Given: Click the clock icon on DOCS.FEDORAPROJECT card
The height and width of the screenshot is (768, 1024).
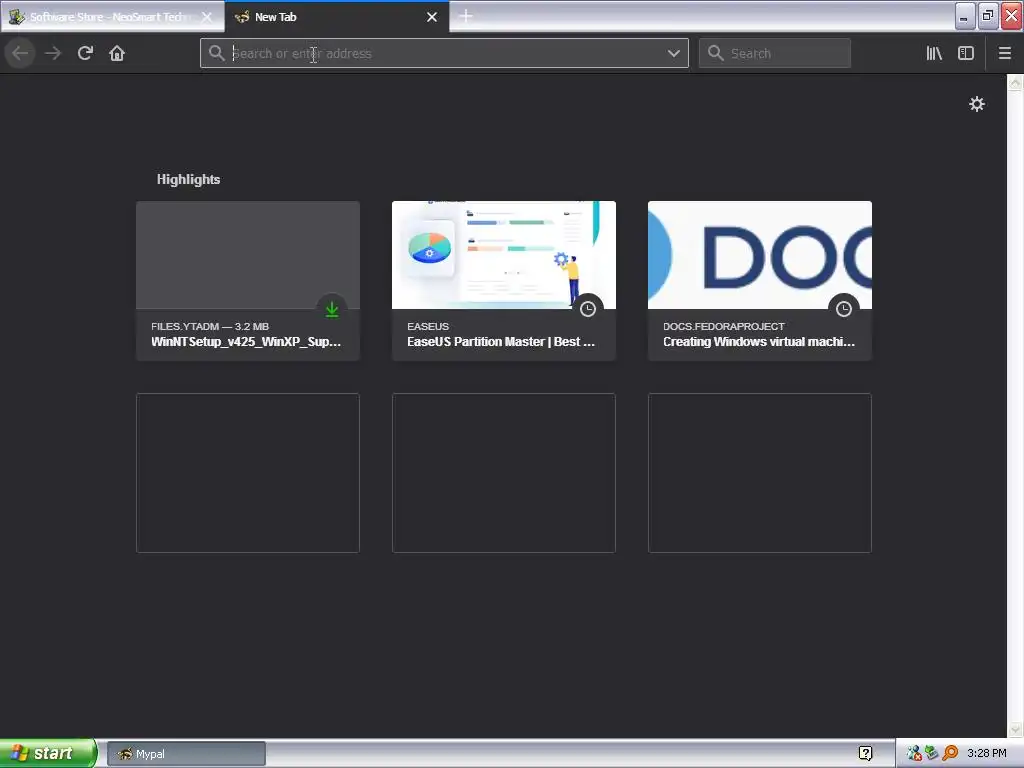Looking at the screenshot, I should tap(844, 309).
